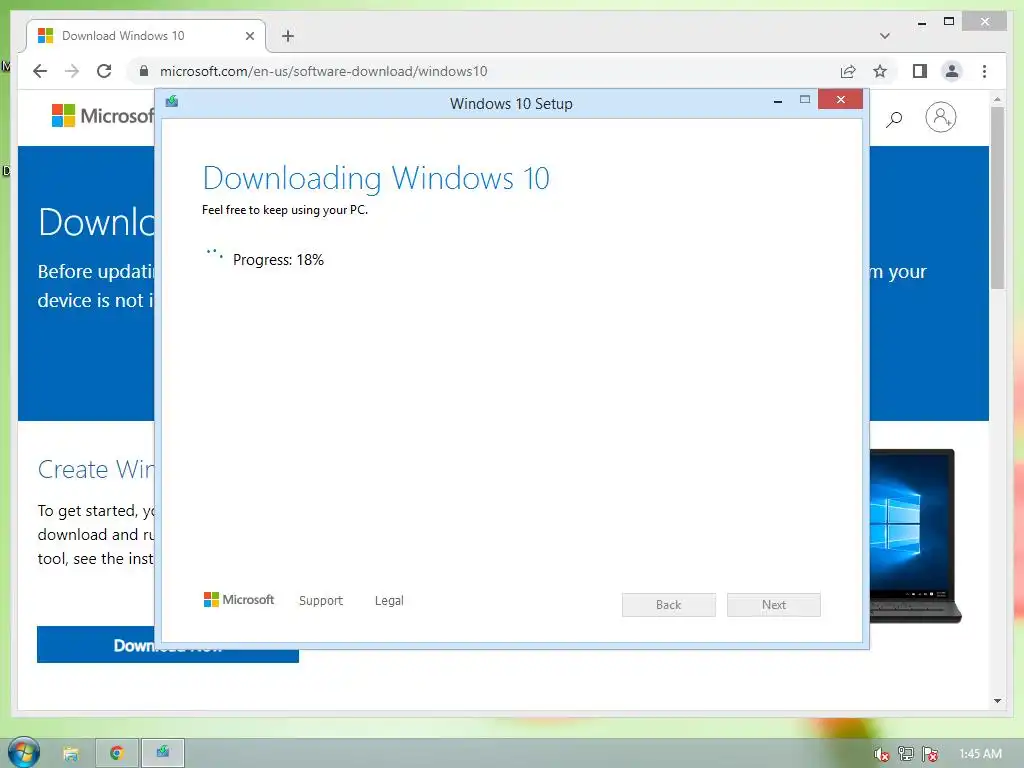The height and width of the screenshot is (768, 1024).
Task: Click the network tray icon
Action: point(906,754)
